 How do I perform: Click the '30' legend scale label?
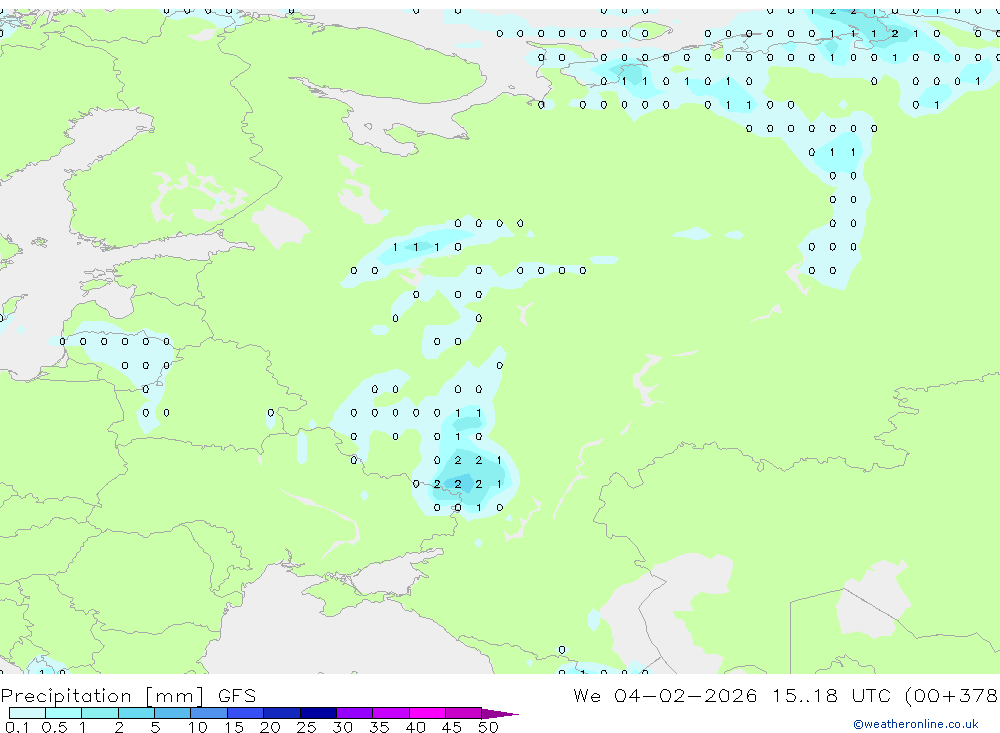tap(342, 727)
